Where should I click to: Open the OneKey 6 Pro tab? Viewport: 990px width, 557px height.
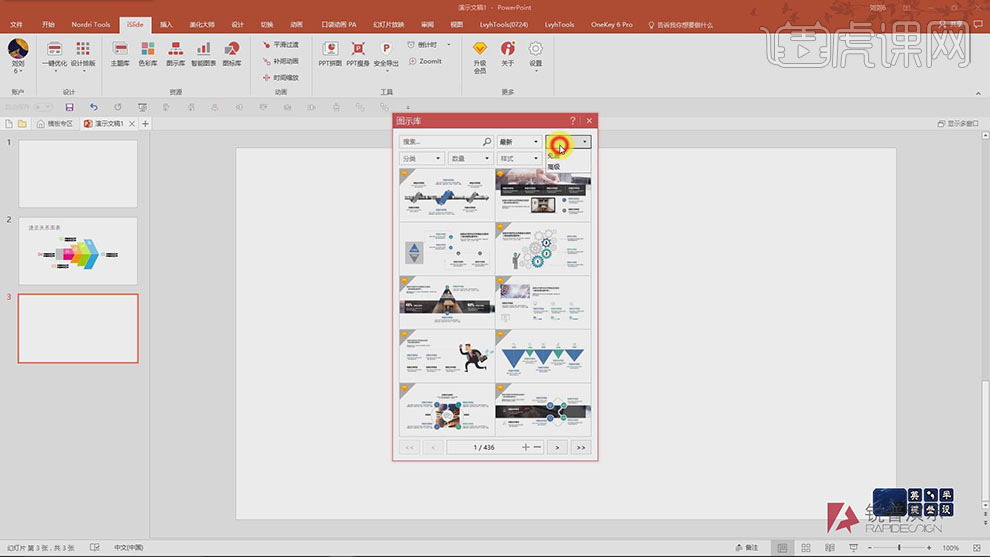coord(611,24)
